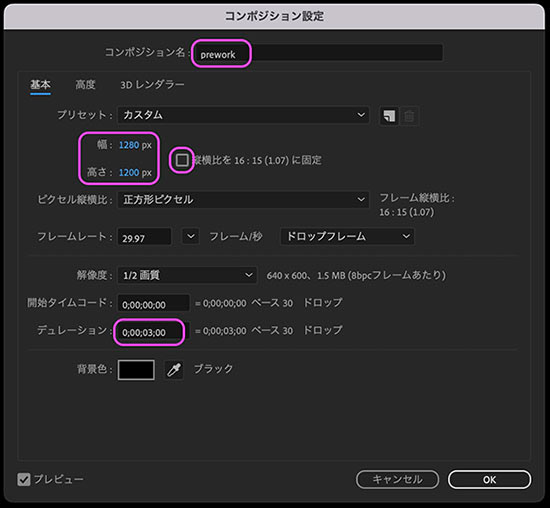This screenshot has width=550, height=508.
Task: Select the background color eyedropper
Action: point(174,369)
